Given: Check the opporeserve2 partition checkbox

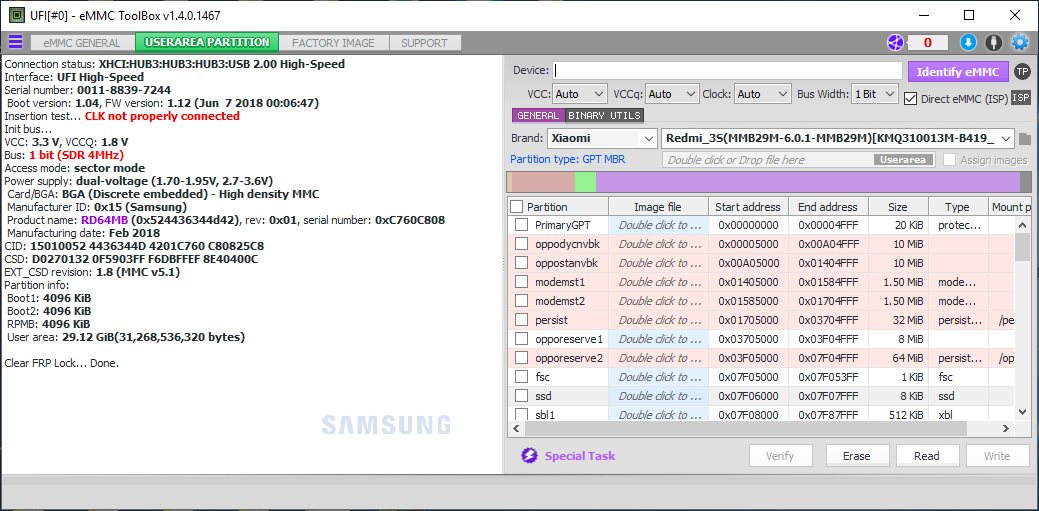Looking at the screenshot, I should pyautogui.click(x=521, y=359).
